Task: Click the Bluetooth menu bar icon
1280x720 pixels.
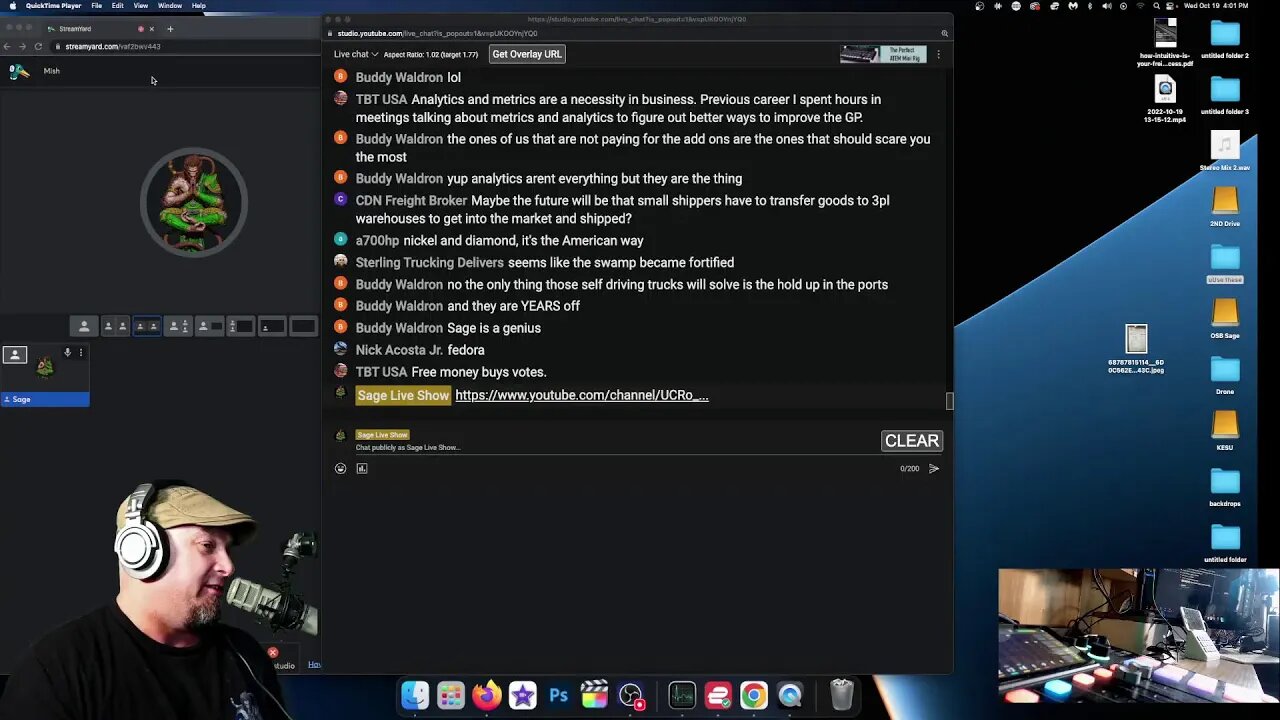Action: pos(1090,6)
